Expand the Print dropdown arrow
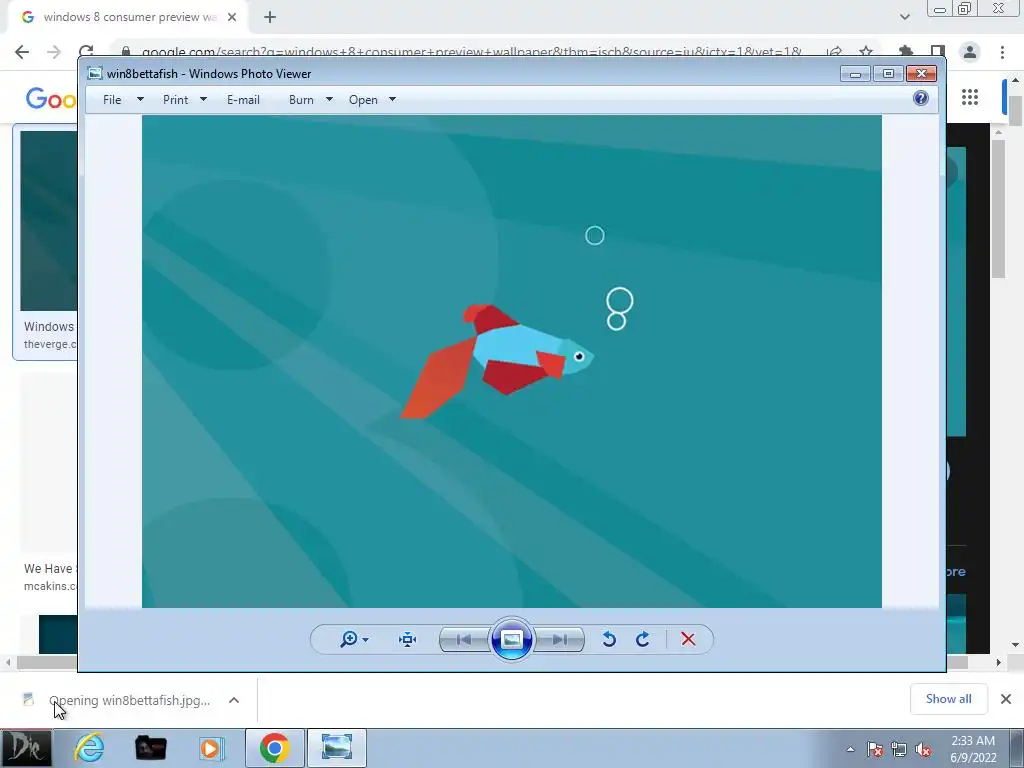The image size is (1024, 768). click(203, 99)
